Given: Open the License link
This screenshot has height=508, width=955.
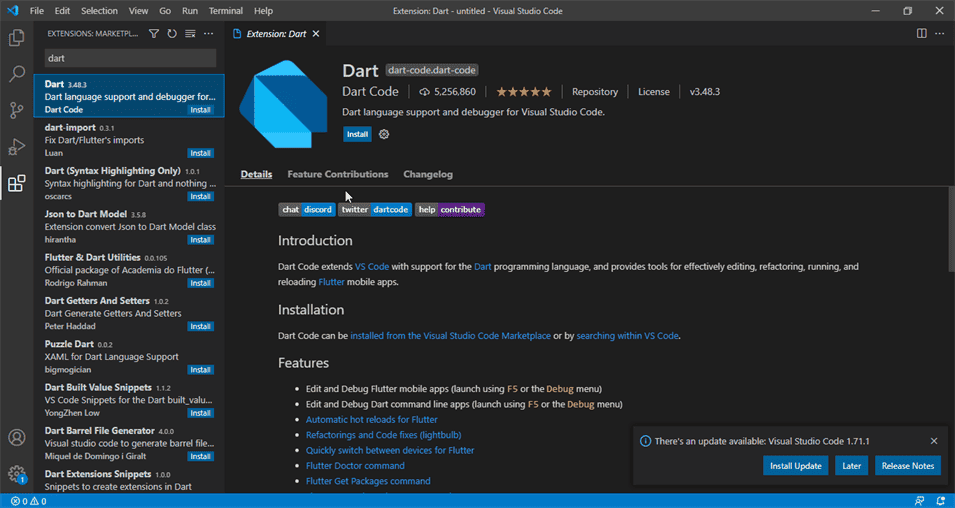Looking at the screenshot, I should 654,92.
